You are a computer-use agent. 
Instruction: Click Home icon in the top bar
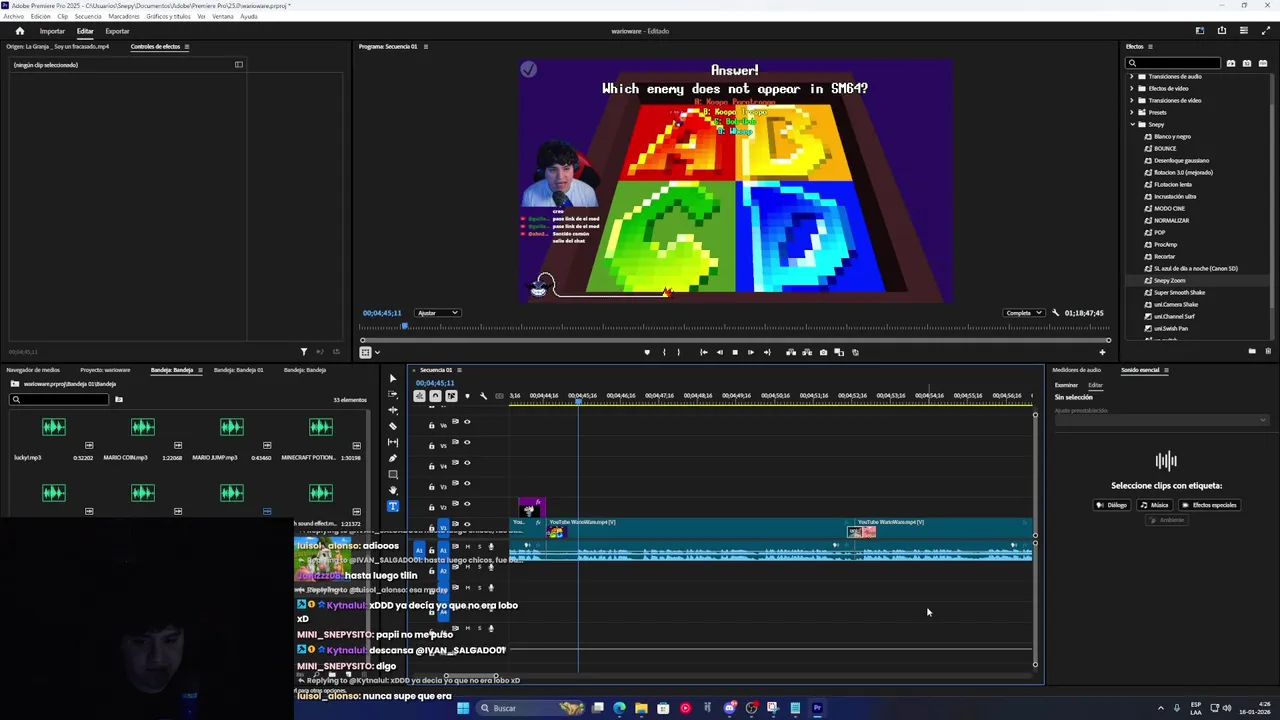click(x=19, y=31)
